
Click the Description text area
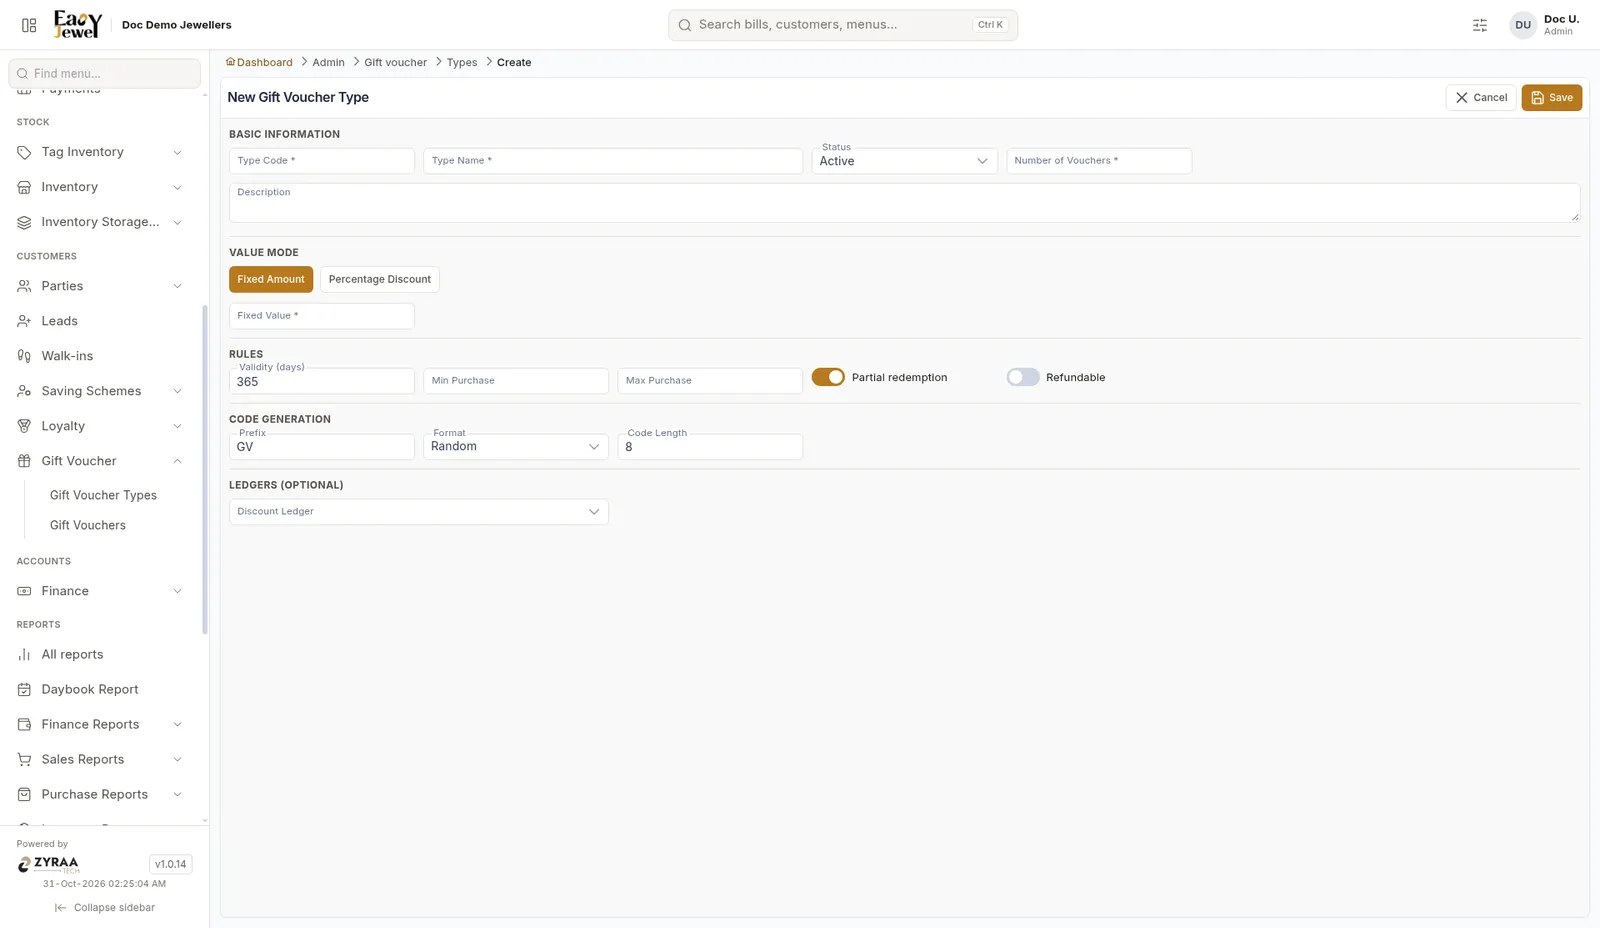click(905, 203)
